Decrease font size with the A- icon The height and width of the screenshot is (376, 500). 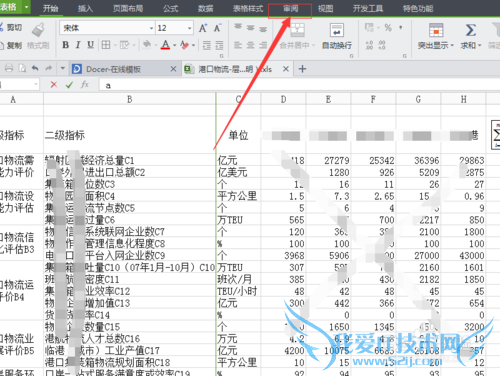point(217,28)
